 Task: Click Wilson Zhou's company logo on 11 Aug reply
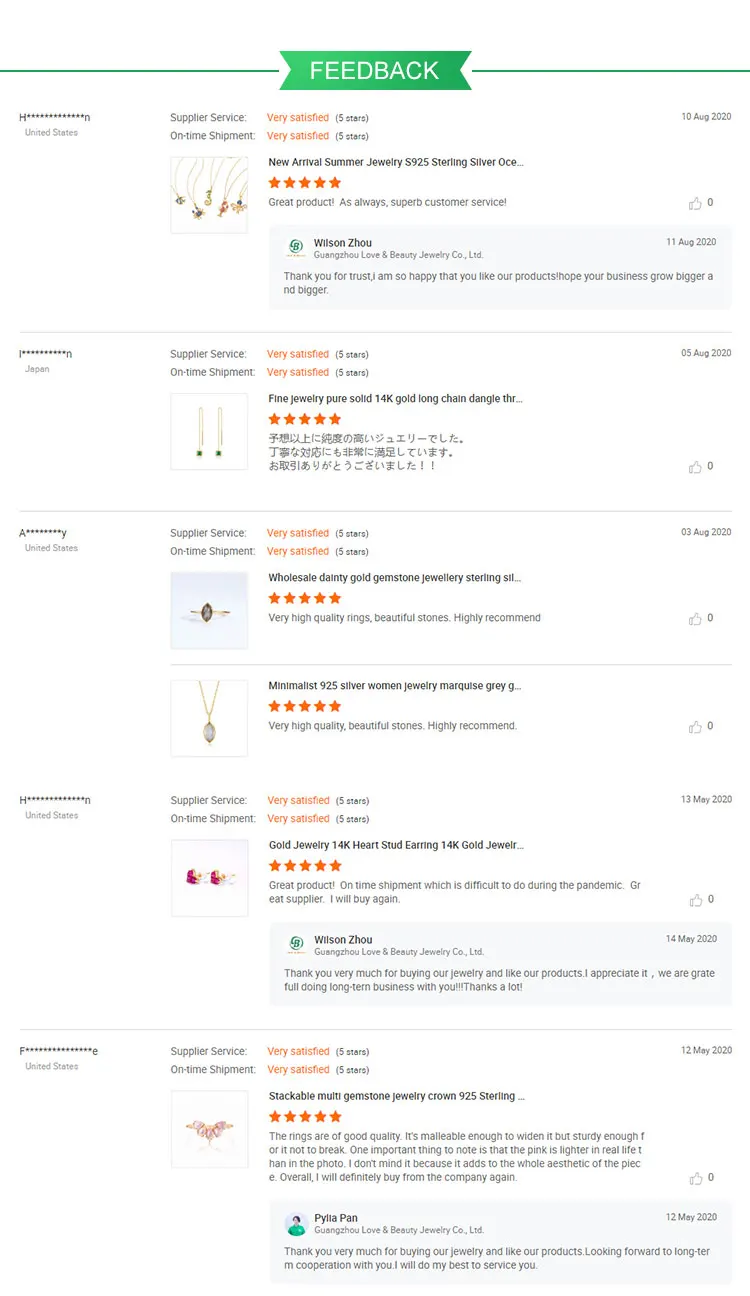tap(296, 247)
